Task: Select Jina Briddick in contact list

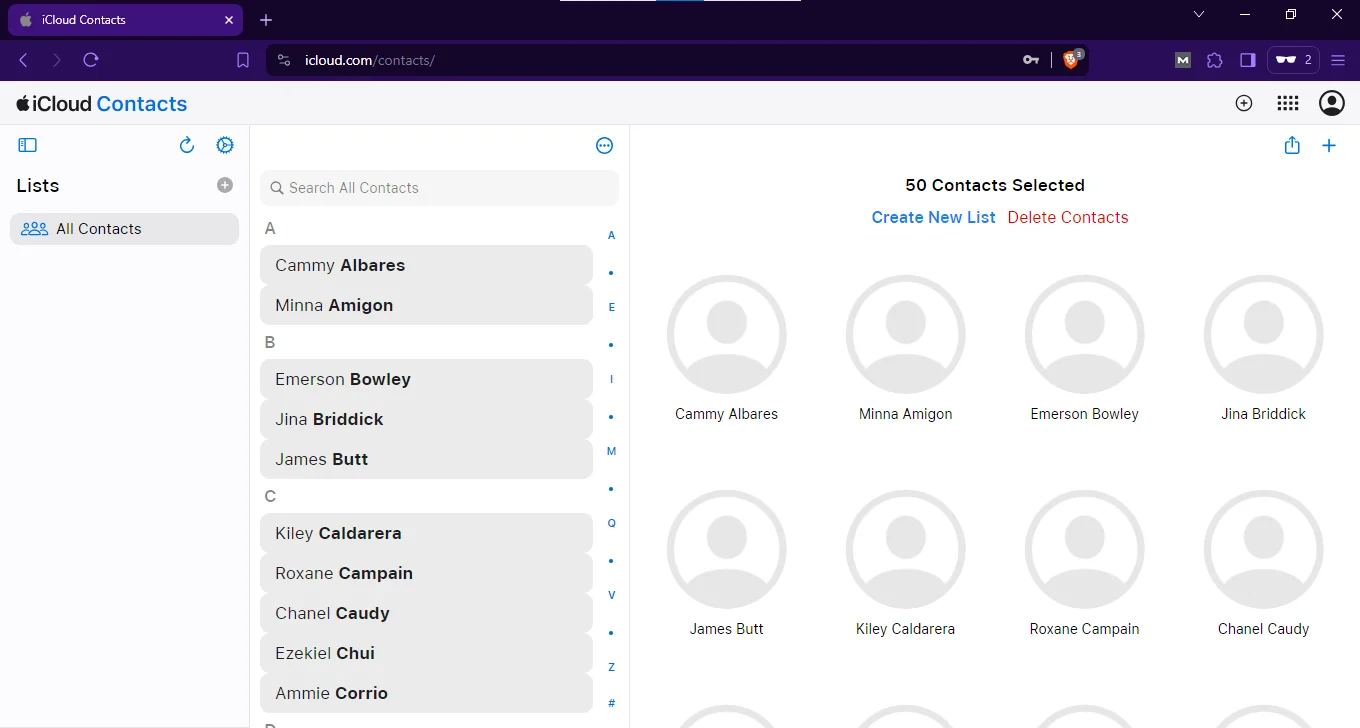Action: 426,419
